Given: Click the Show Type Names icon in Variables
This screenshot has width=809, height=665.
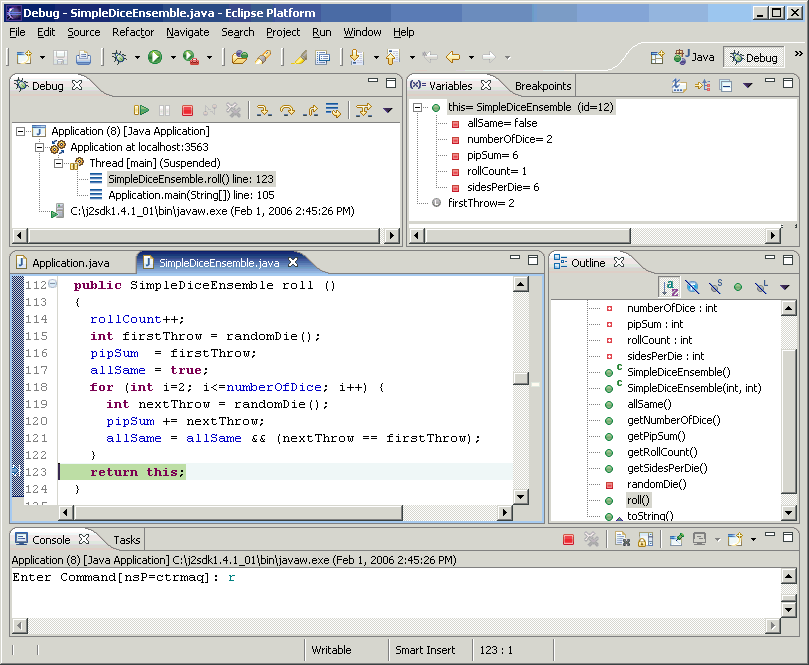Looking at the screenshot, I should tap(679, 85).
